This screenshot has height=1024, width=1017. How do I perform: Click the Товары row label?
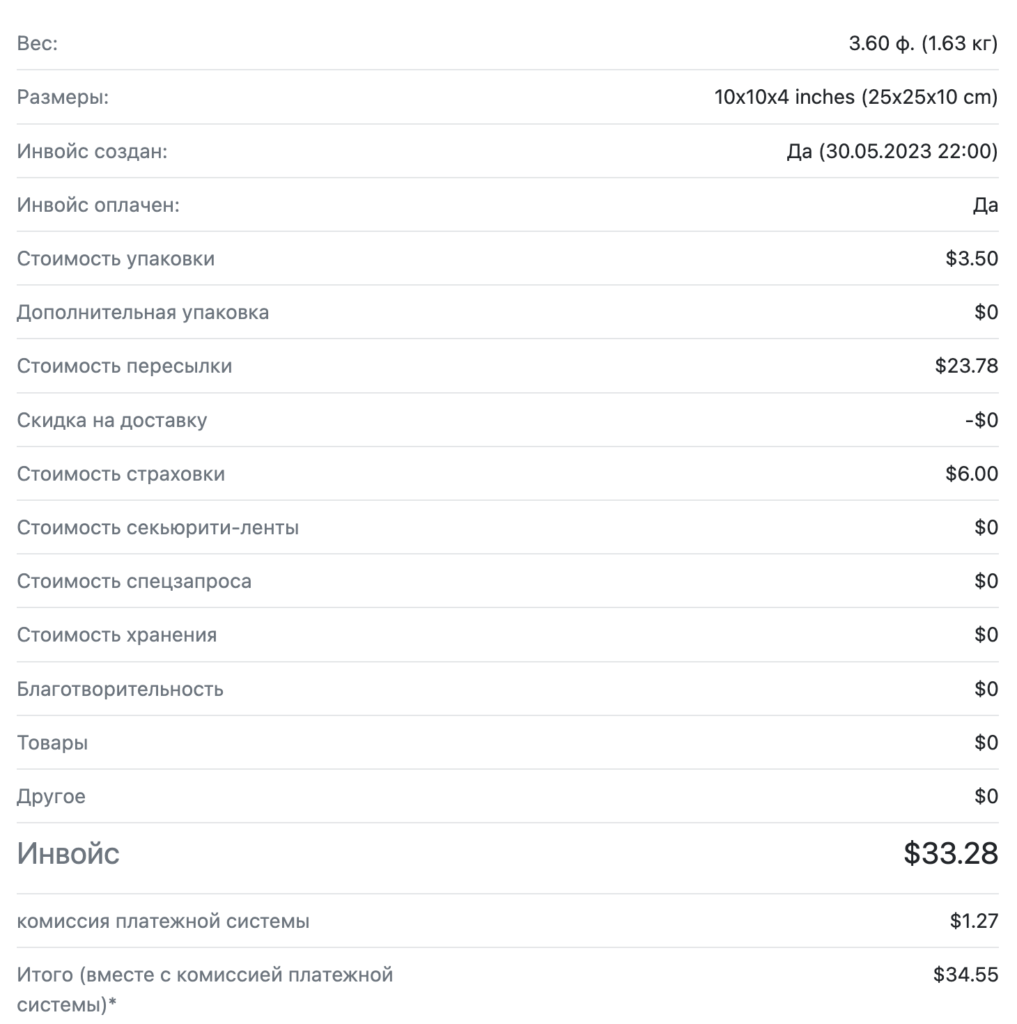click(x=52, y=743)
